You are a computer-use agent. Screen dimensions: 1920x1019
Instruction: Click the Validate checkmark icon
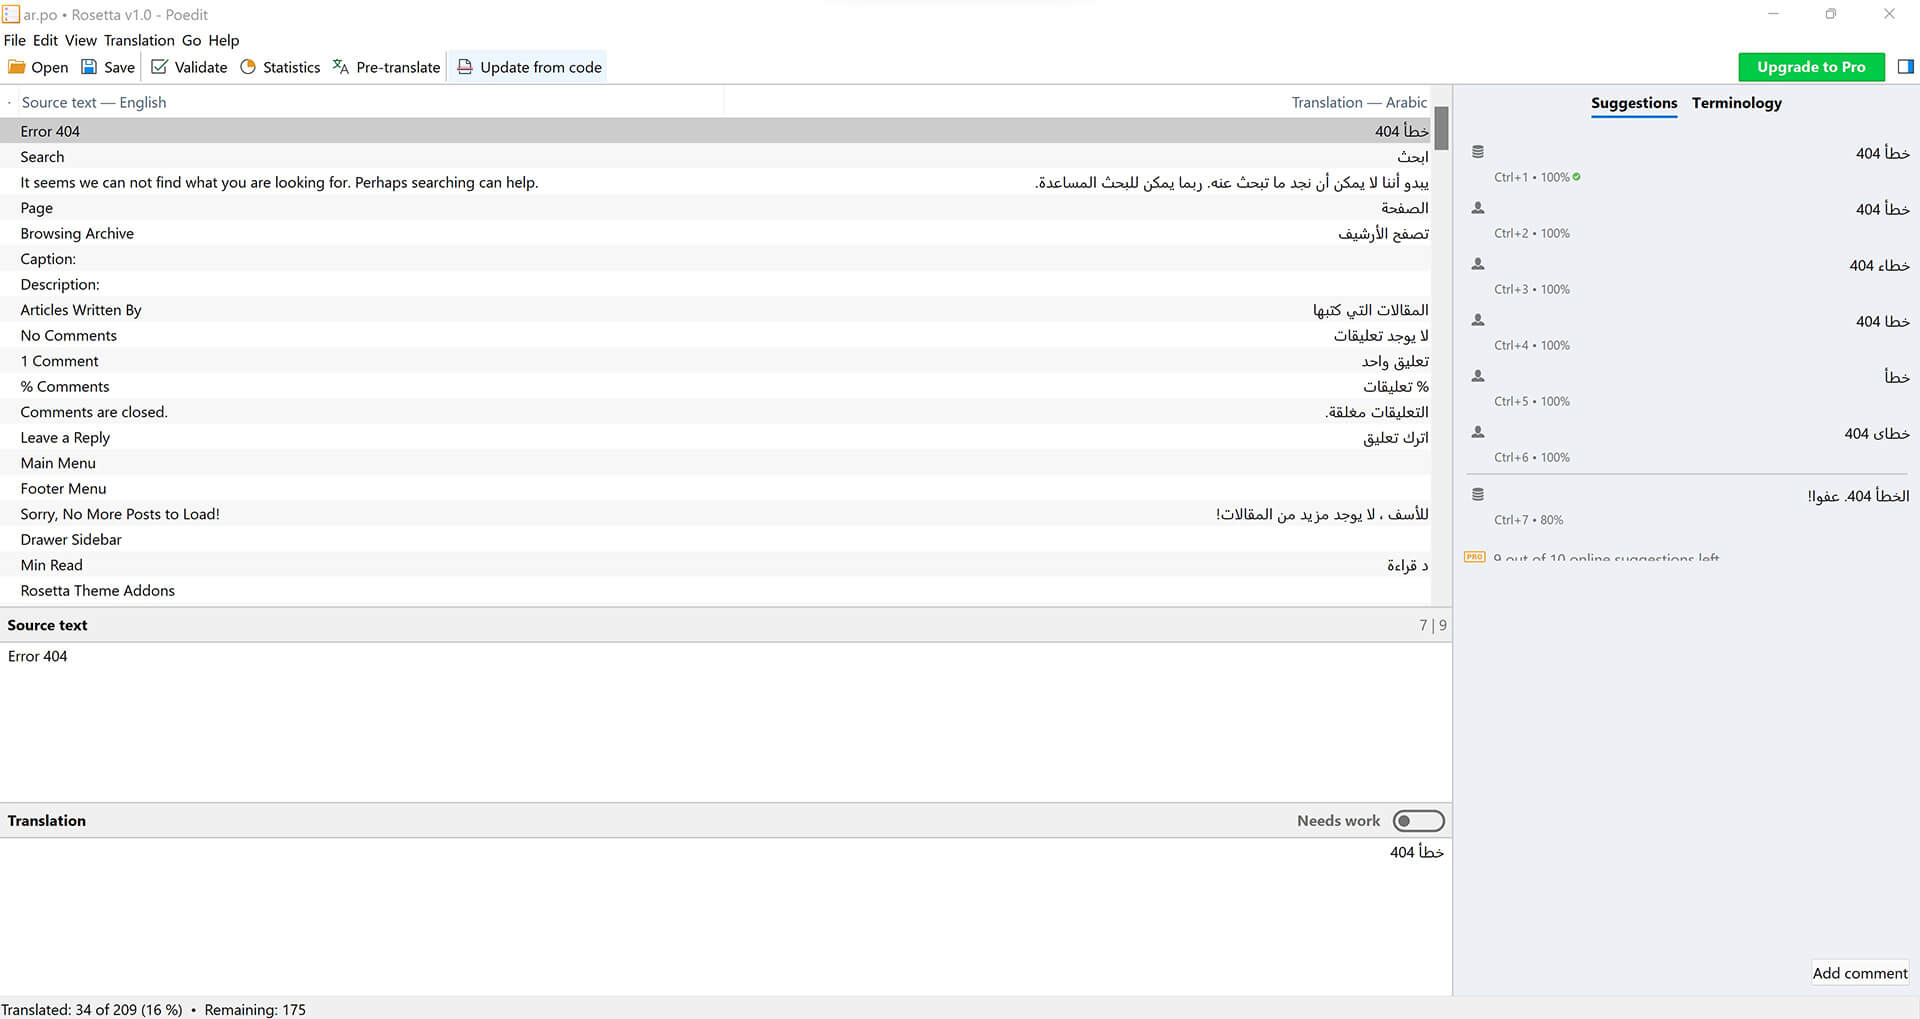tap(159, 67)
